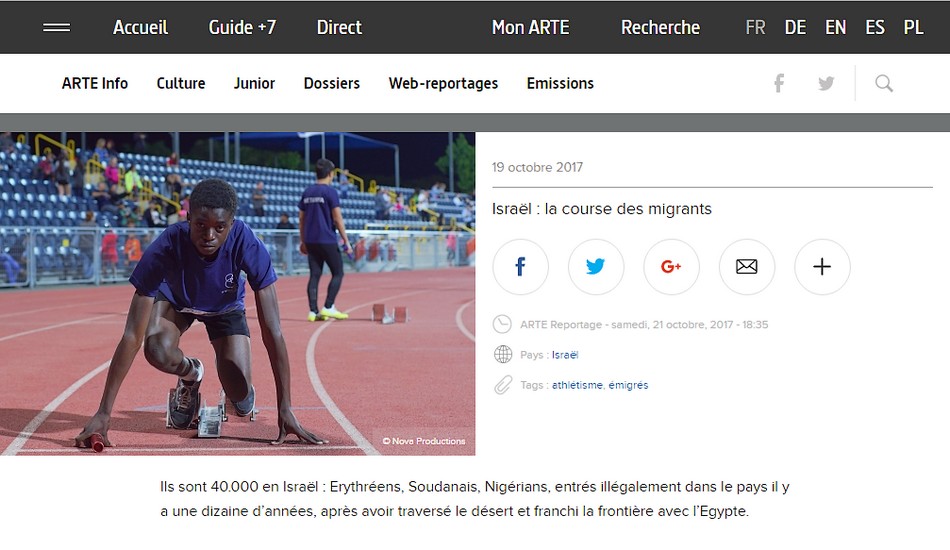Share article via round Facebook button

520,267
